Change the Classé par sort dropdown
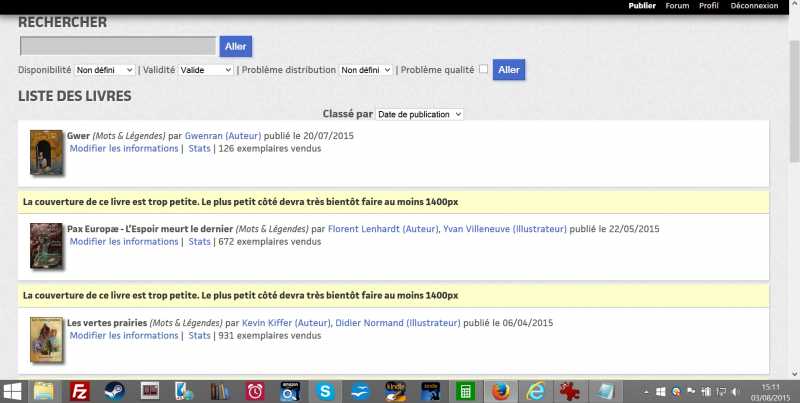Viewport: 800px width, 403px height. (x=419, y=115)
